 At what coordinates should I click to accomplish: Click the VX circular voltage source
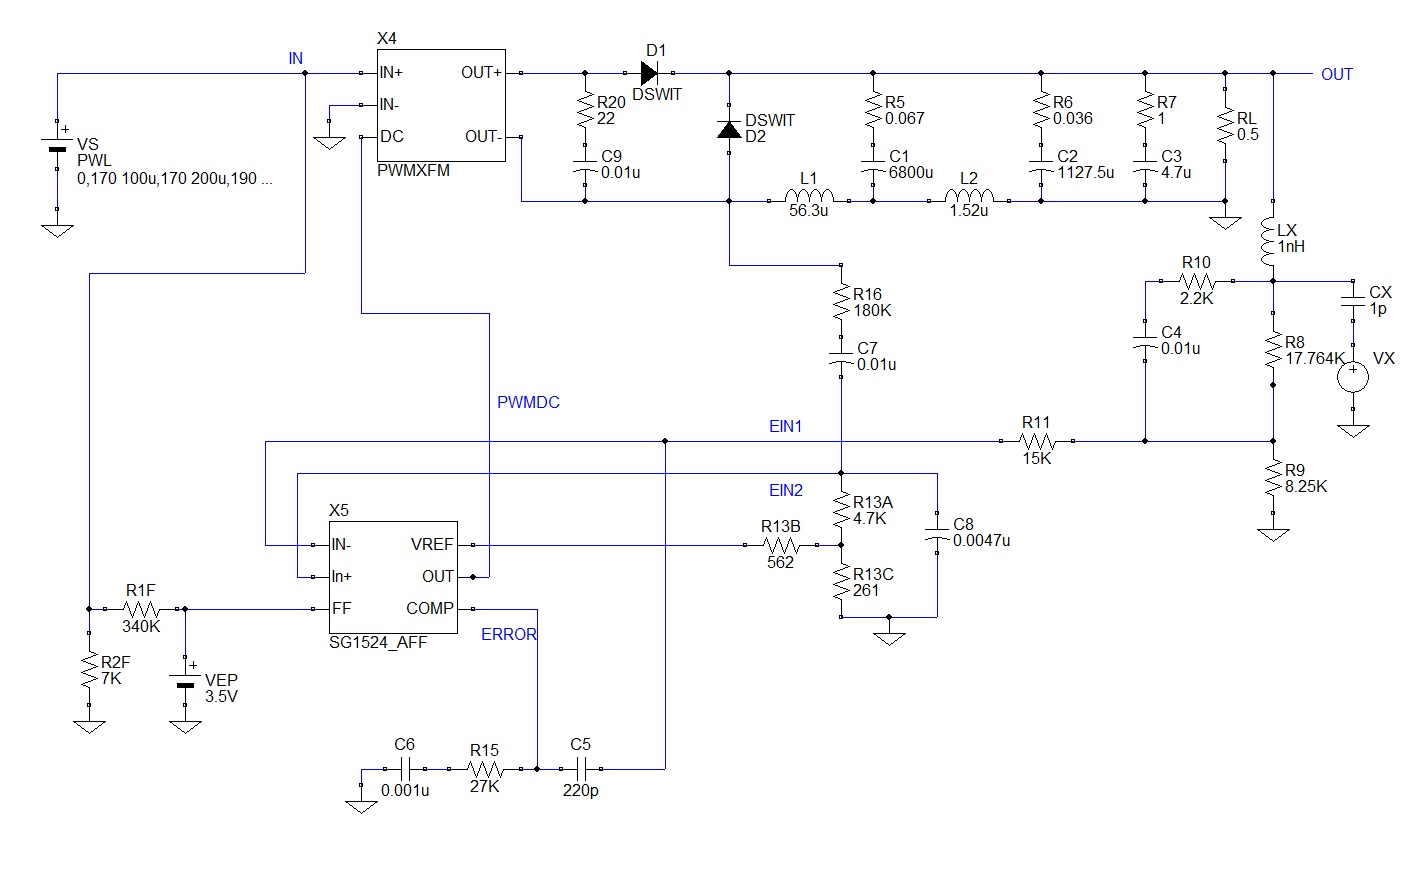pyautogui.click(x=1353, y=377)
